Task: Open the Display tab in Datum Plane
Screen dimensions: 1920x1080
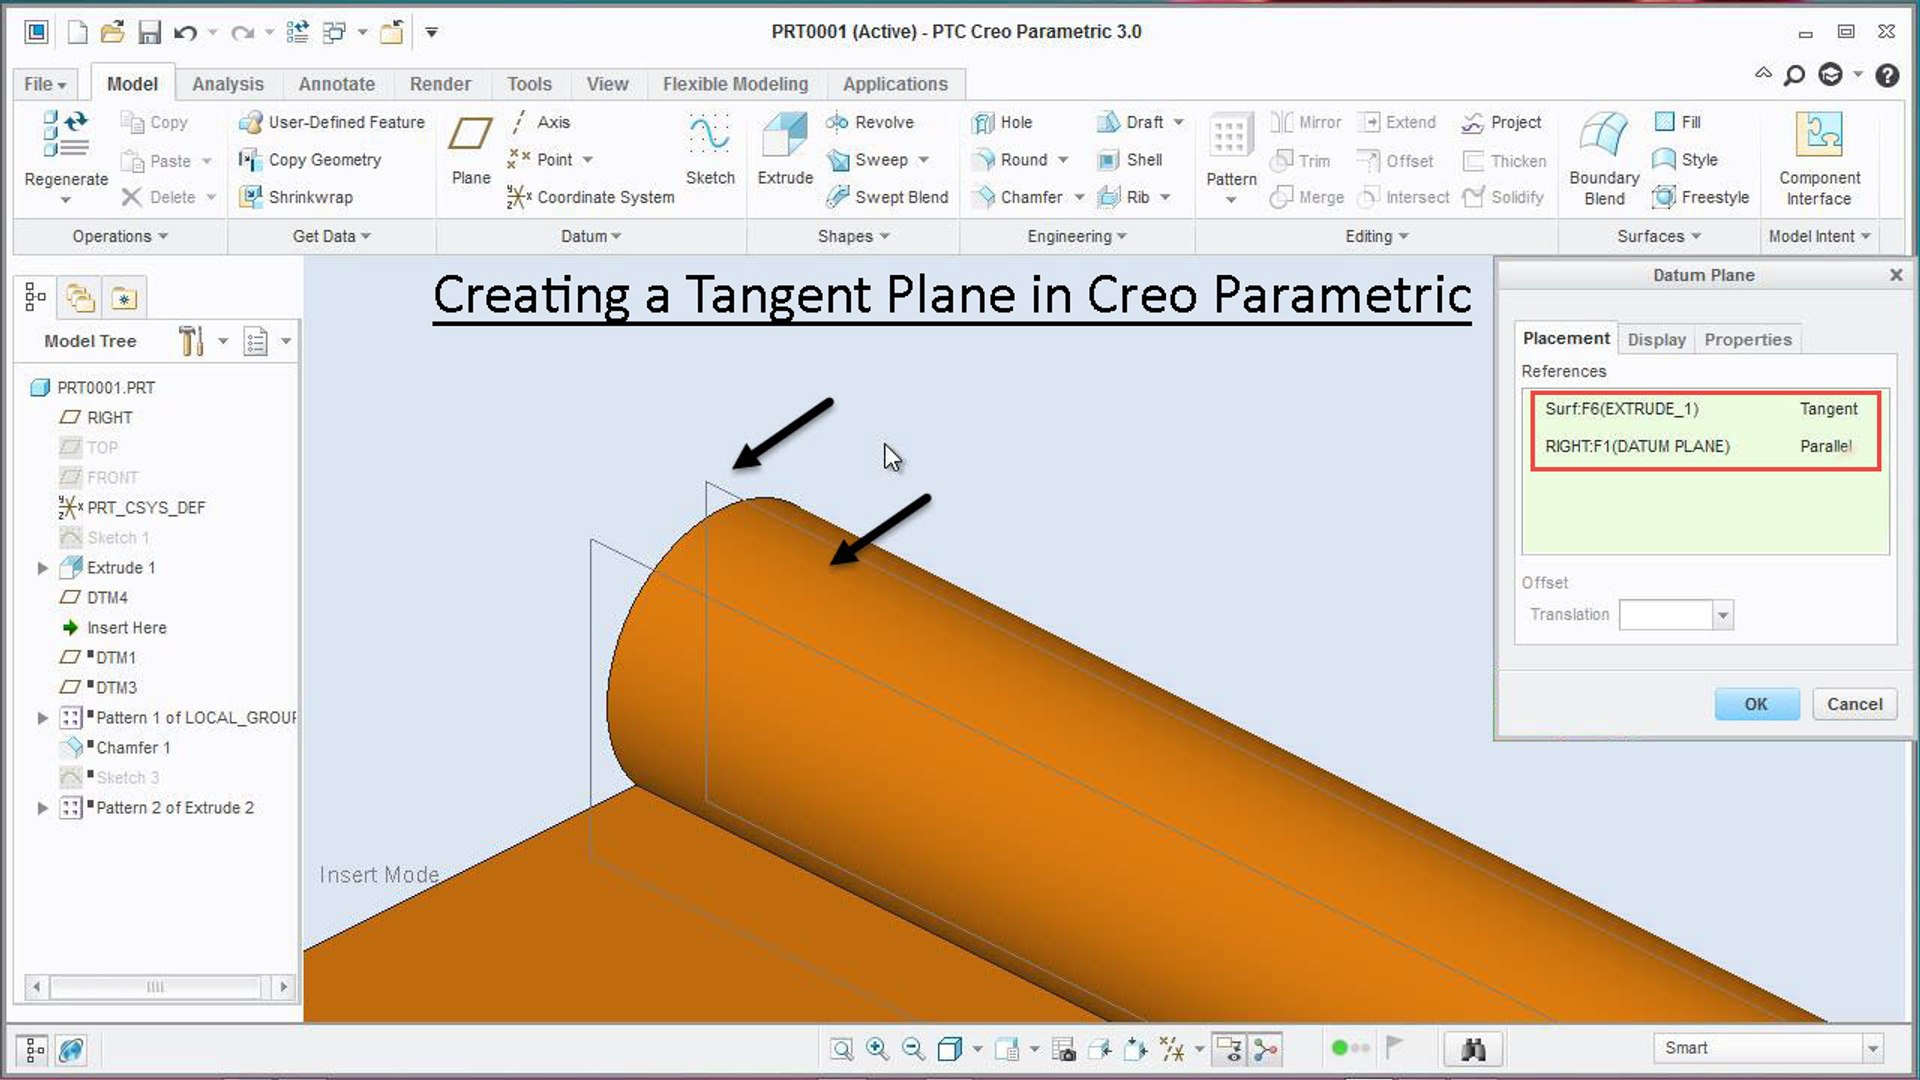Action: [1656, 340]
